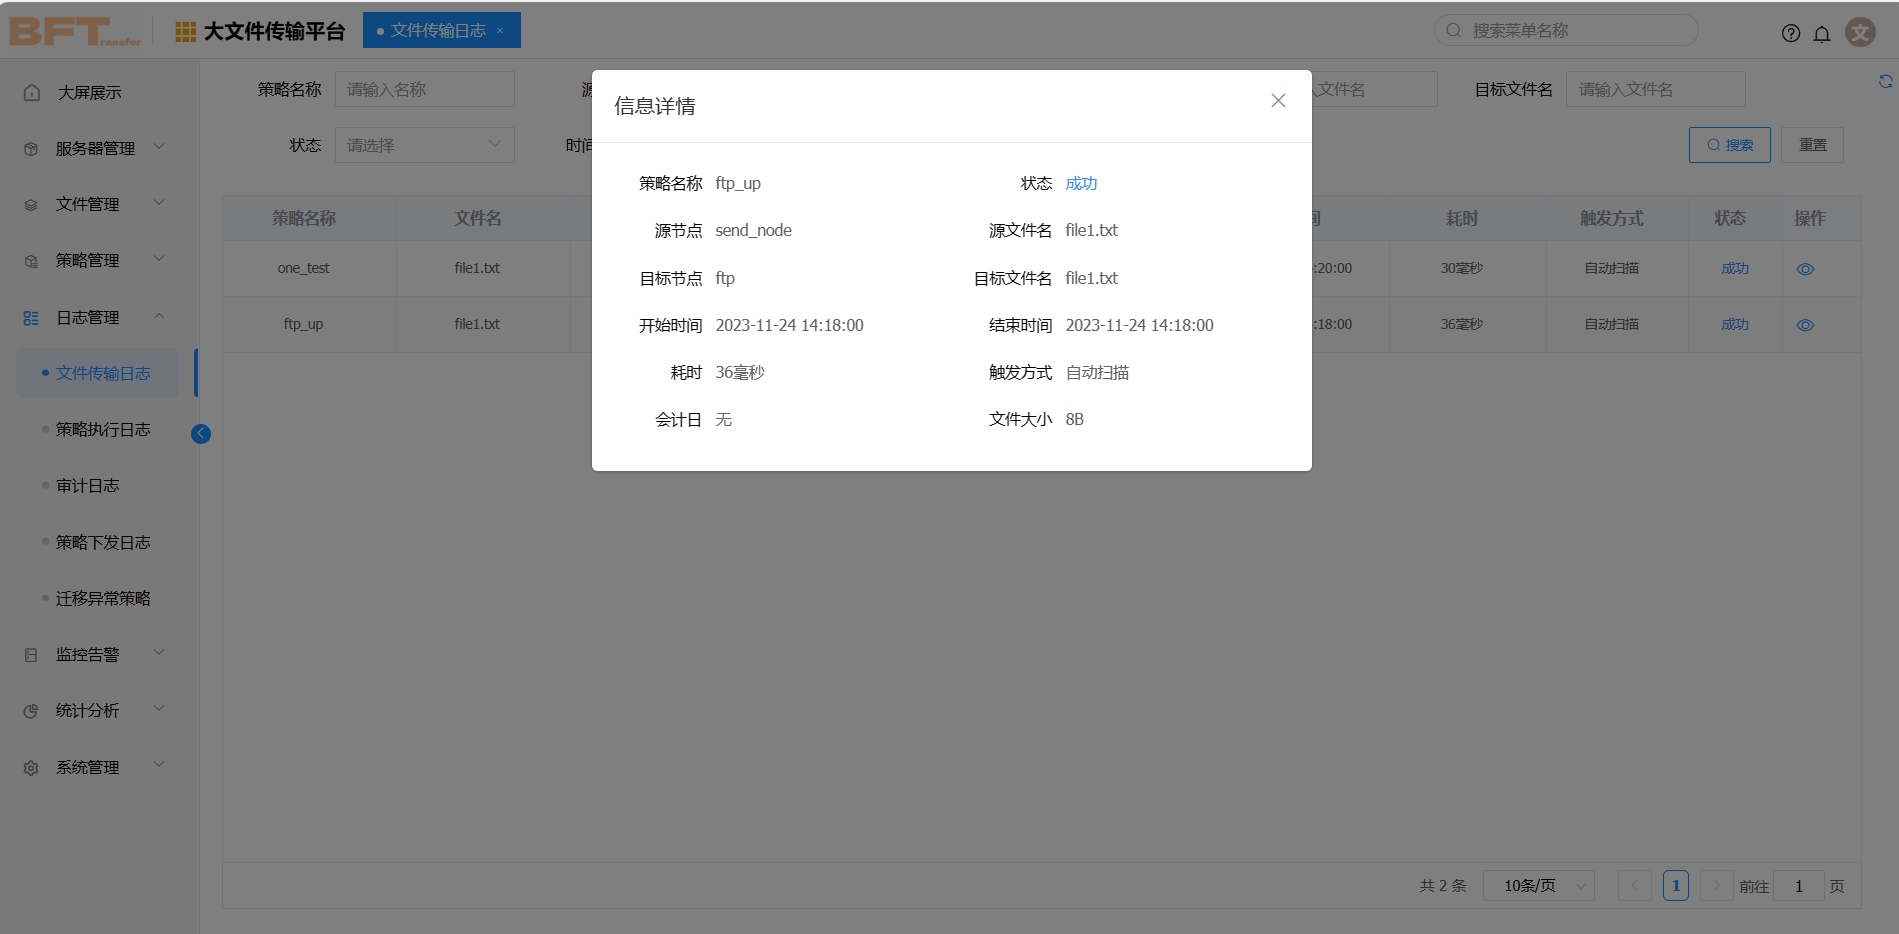This screenshot has height=934, width=1899.
Task: Click the help question mark icon
Action: click(1790, 33)
